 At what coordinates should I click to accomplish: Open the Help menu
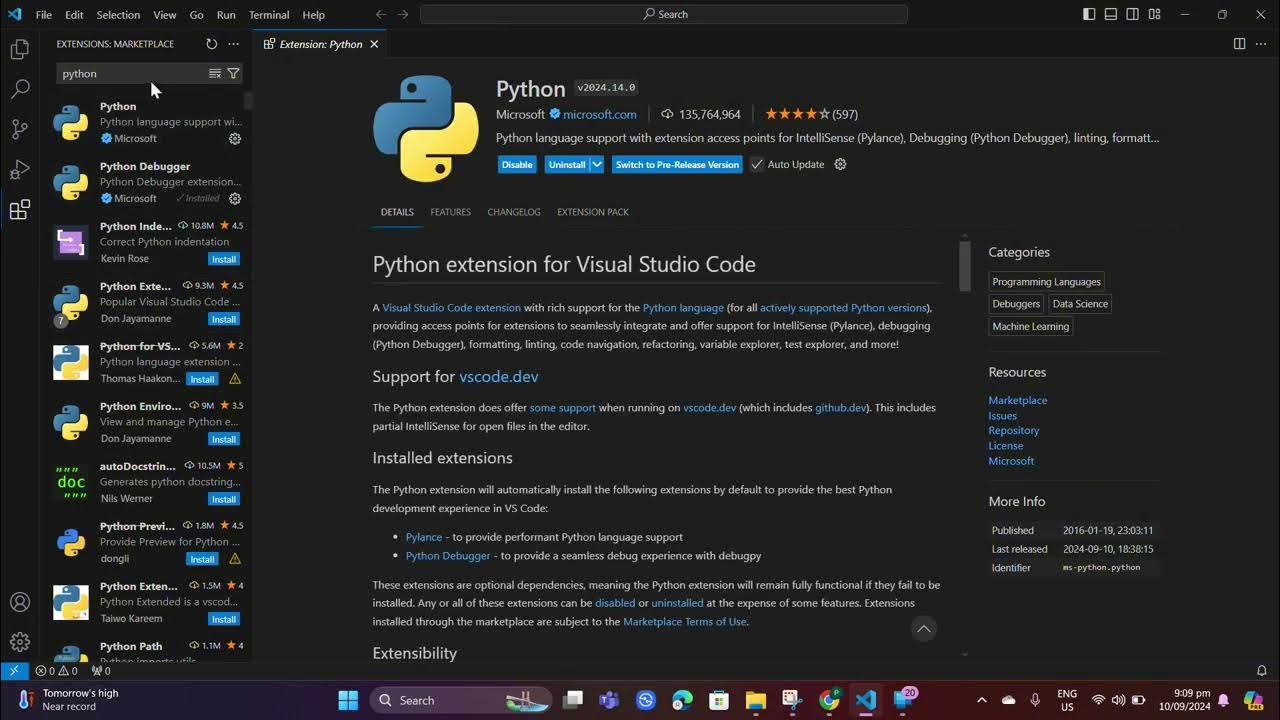tap(314, 15)
